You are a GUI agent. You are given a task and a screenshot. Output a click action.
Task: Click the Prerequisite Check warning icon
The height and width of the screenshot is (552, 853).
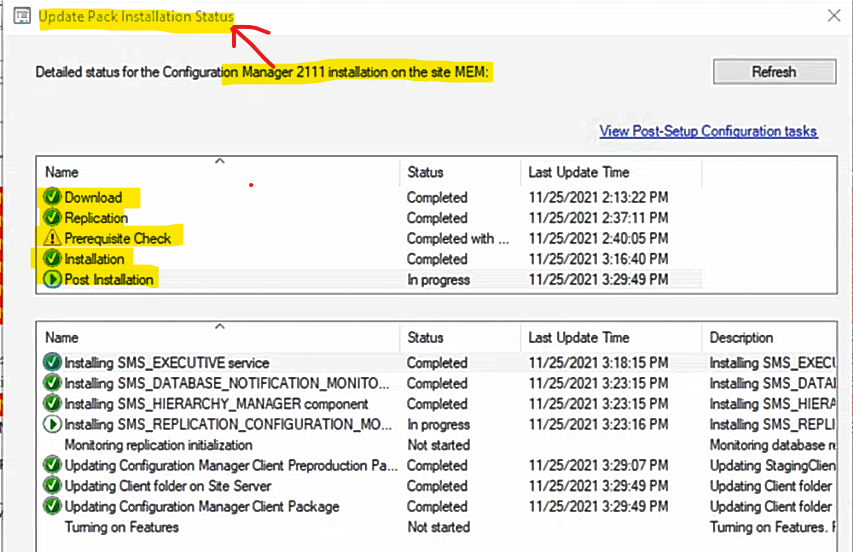click(x=52, y=238)
